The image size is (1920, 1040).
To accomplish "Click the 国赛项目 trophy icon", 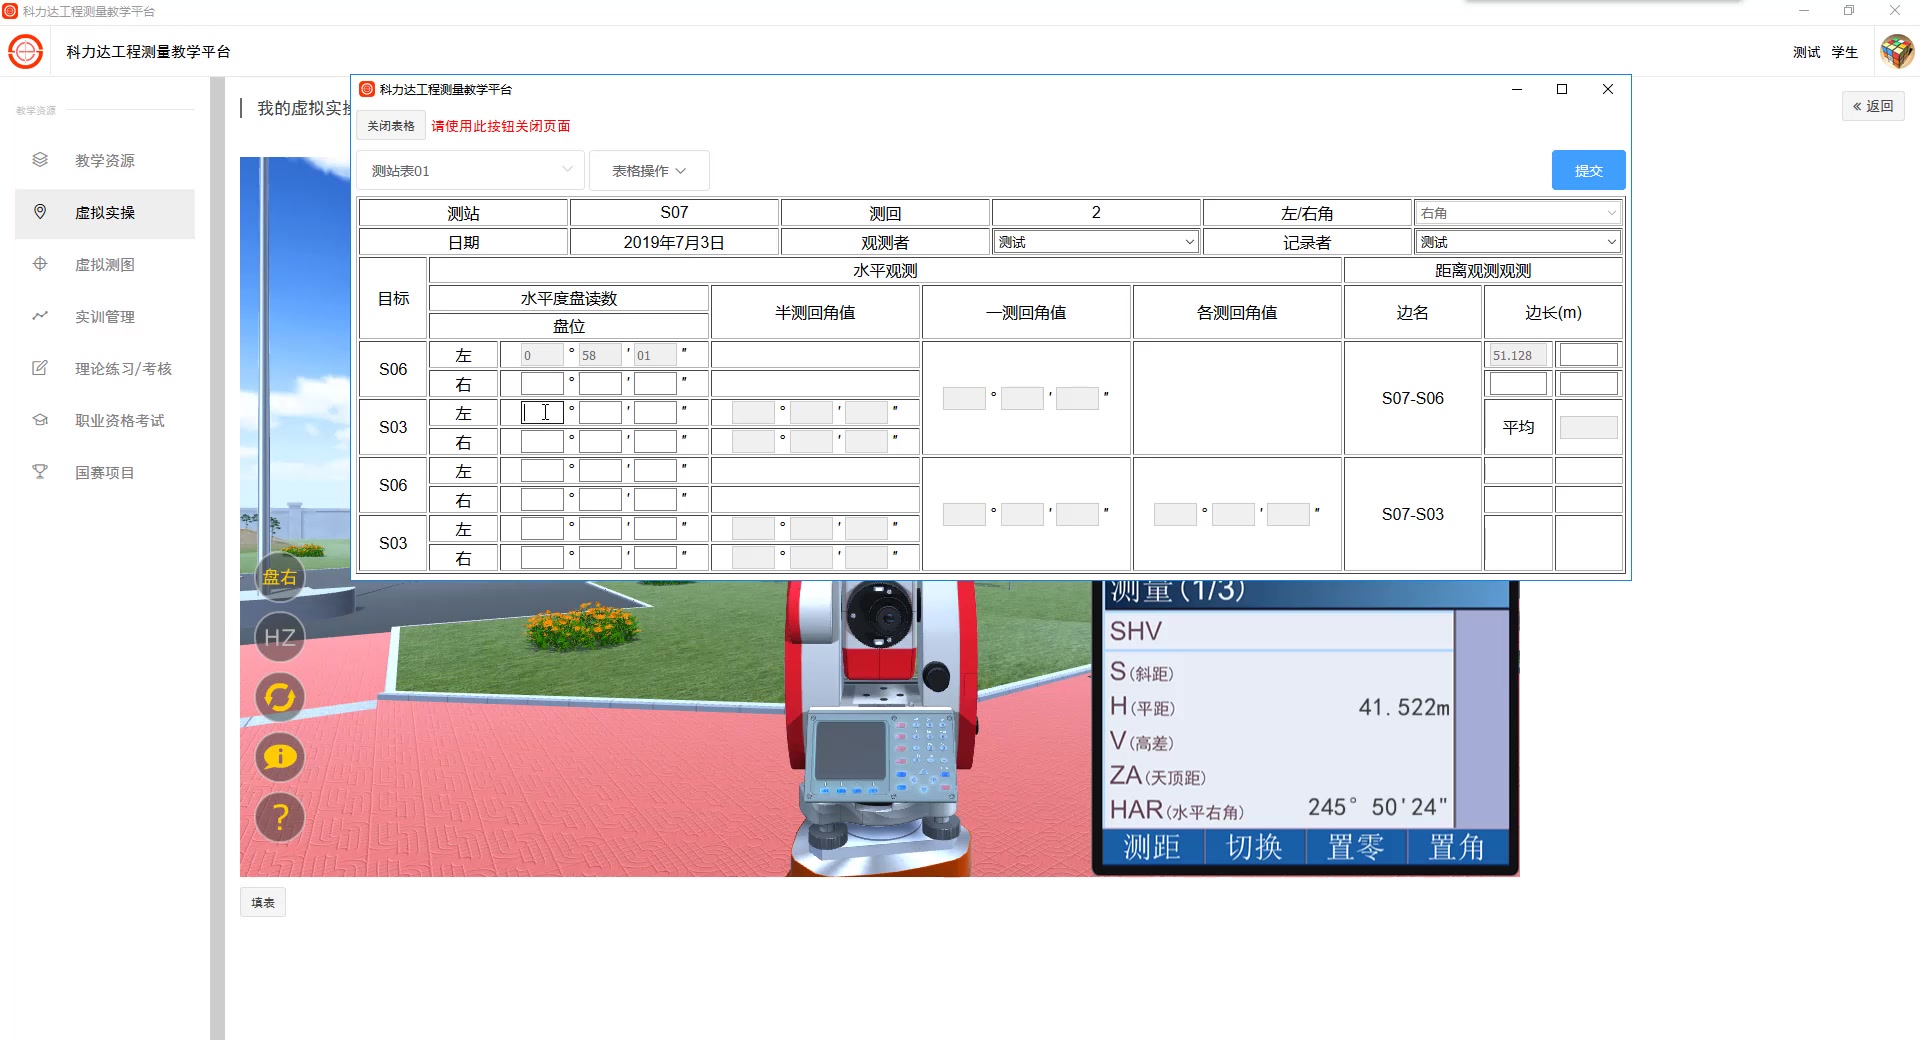I will pyautogui.click(x=40, y=472).
